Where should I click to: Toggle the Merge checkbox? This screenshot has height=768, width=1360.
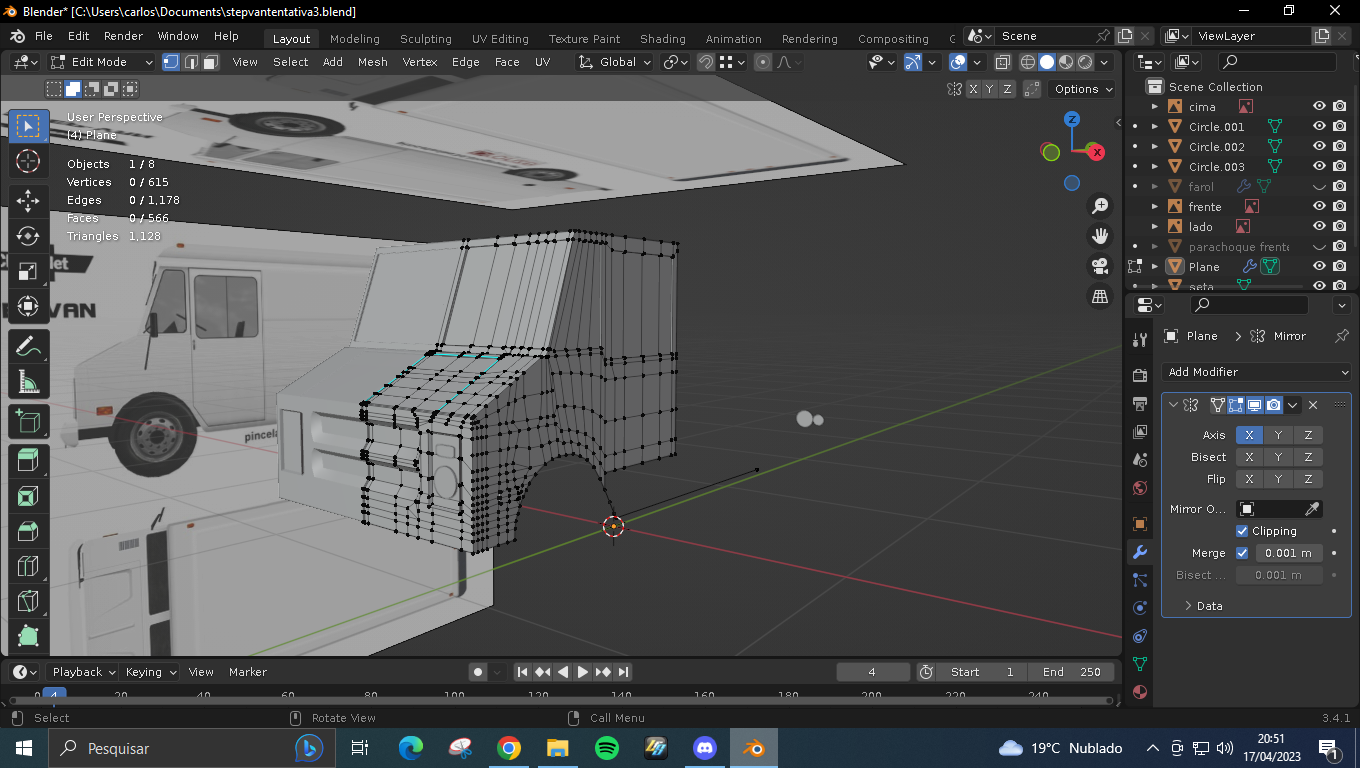coord(1242,553)
